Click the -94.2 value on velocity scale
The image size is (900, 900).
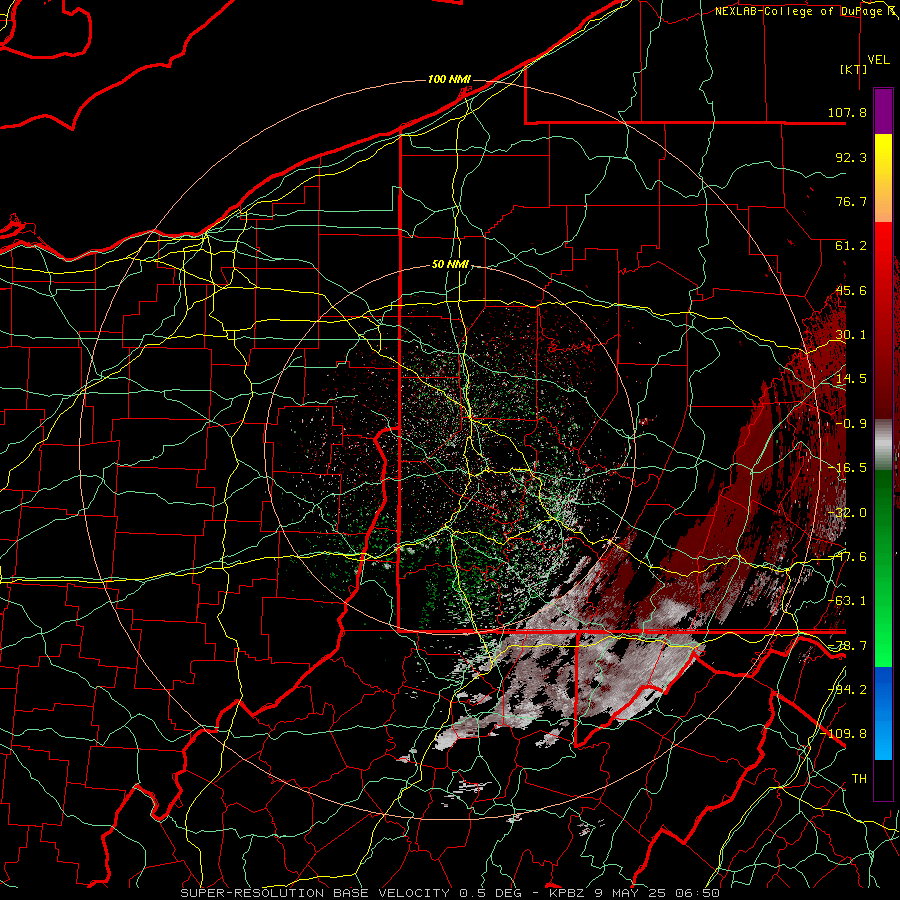tap(847, 689)
